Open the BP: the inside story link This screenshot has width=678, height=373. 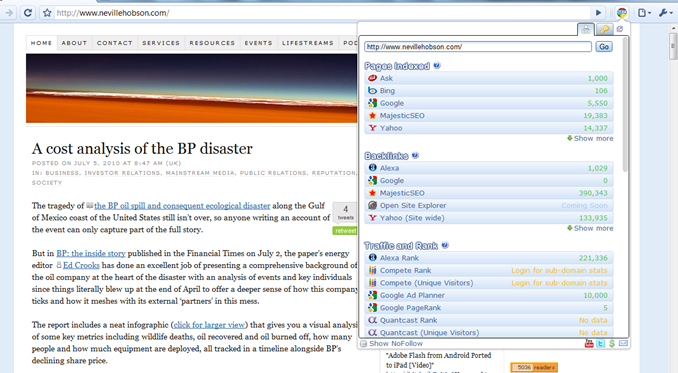(91, 253)
